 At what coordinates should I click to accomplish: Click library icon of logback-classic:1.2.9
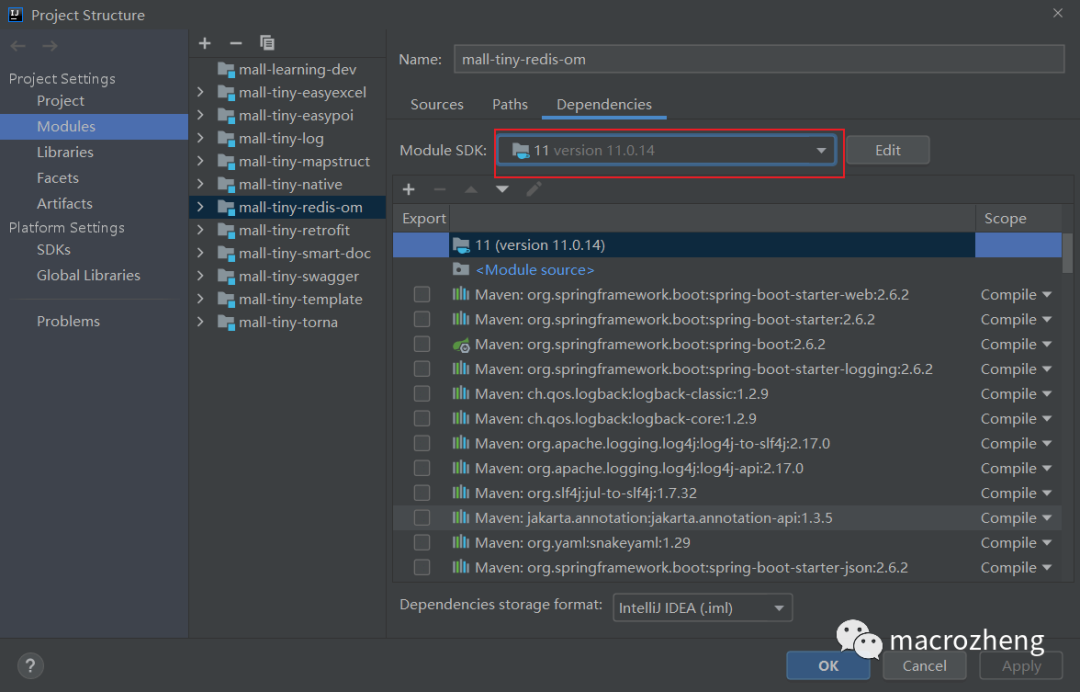[461, 394]
